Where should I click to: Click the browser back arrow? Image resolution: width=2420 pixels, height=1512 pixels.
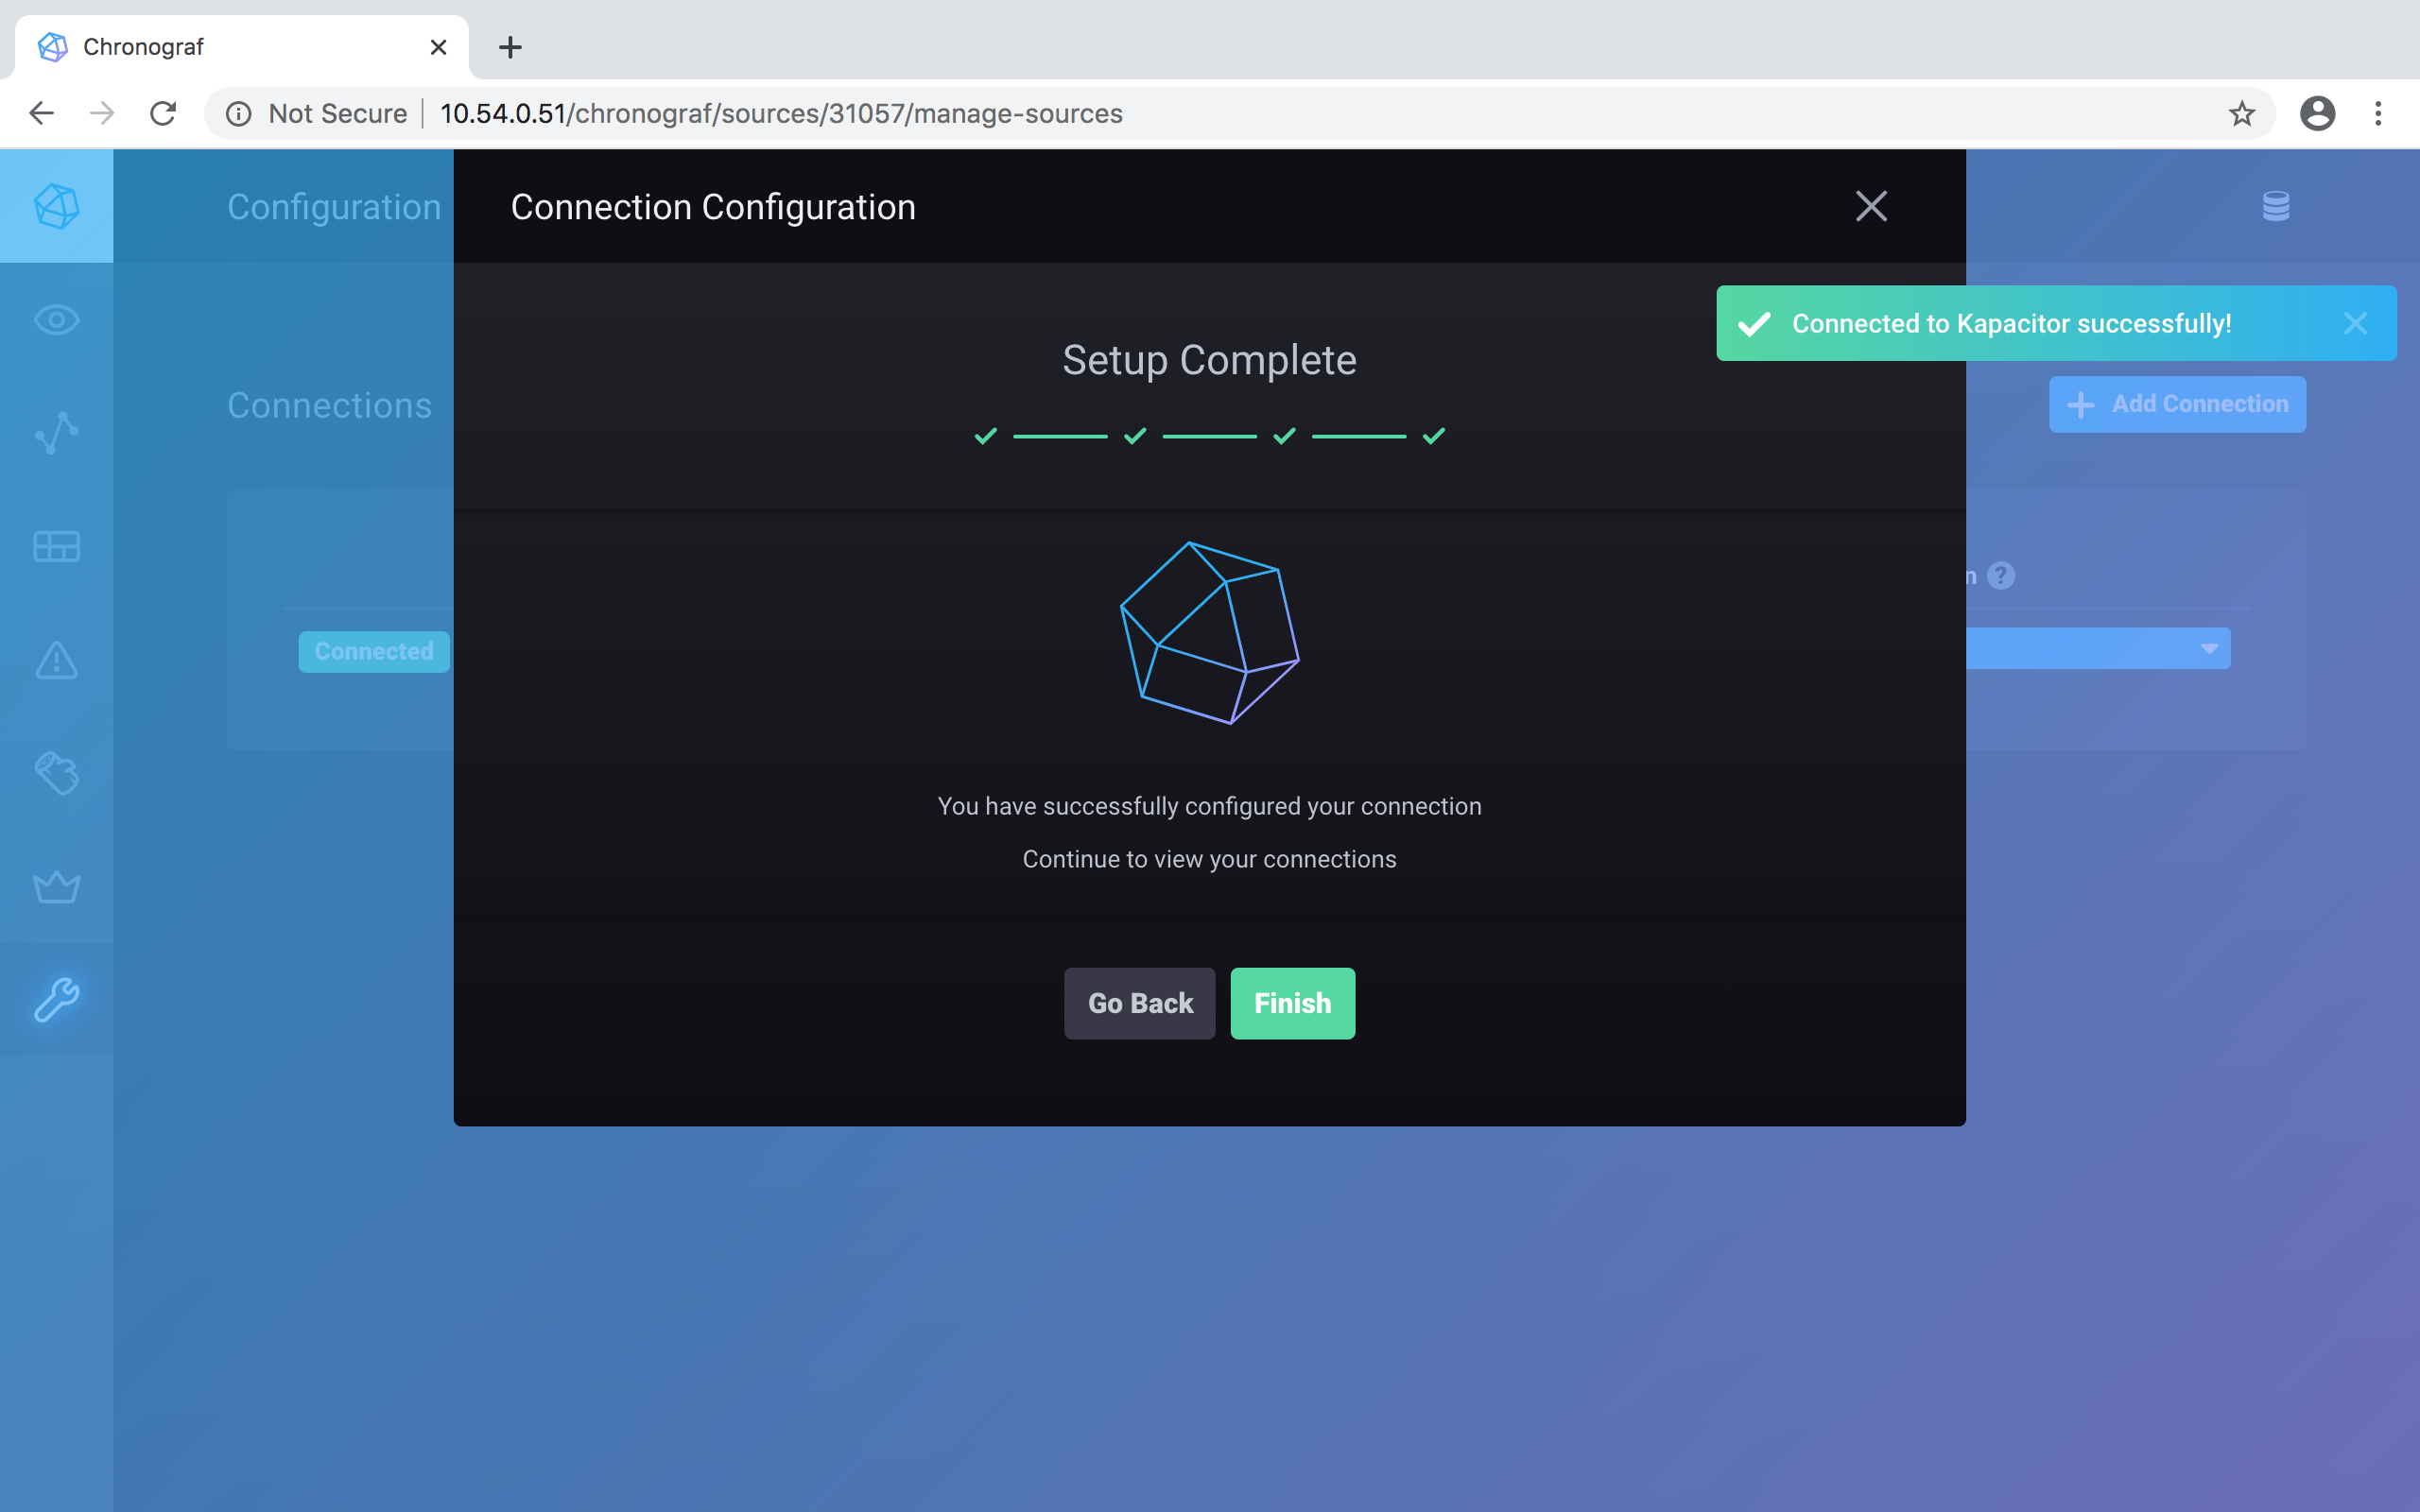pyautogui.click(x=42, y=113)
